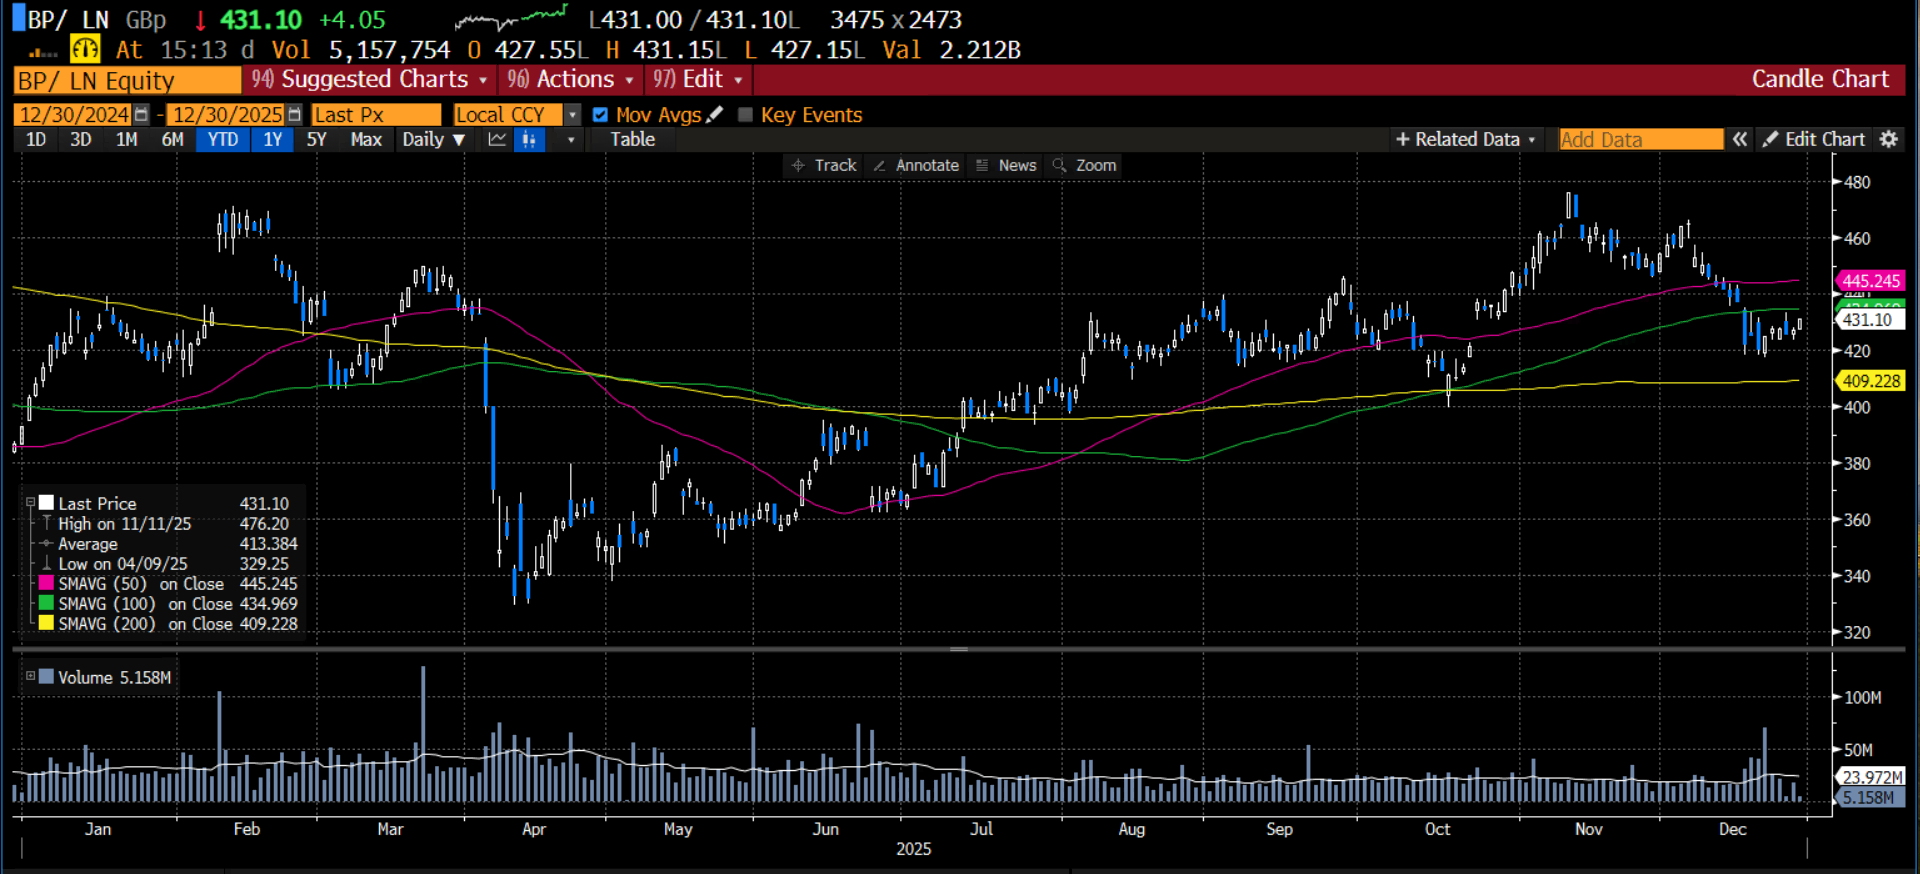Open the Suggested Charts menu

point(370,80)
